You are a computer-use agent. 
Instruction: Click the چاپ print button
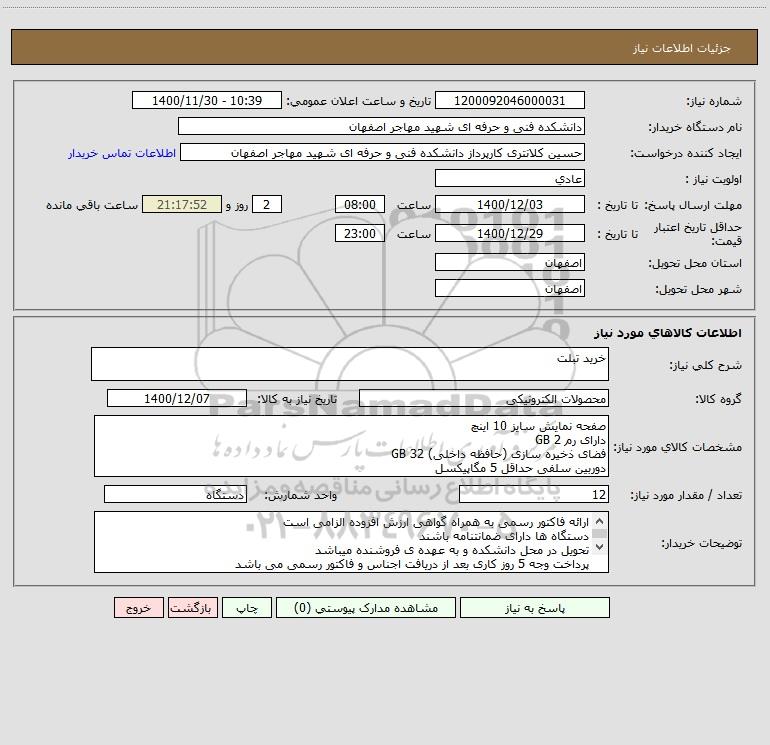[x=247, y=608]
